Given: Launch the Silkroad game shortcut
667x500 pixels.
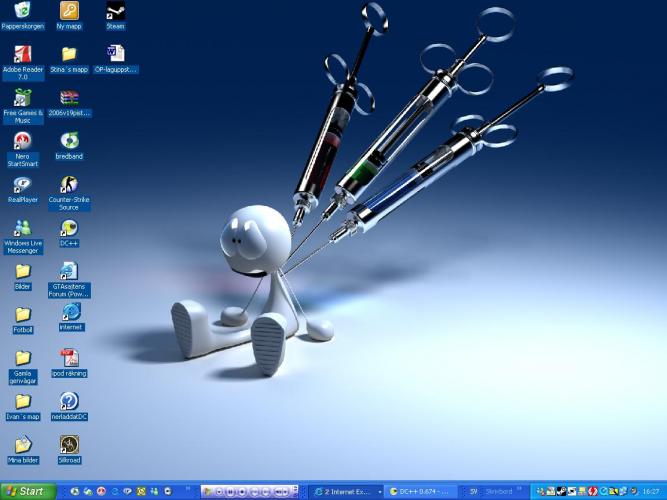Looking at the screenshot, I should [69, 444].
